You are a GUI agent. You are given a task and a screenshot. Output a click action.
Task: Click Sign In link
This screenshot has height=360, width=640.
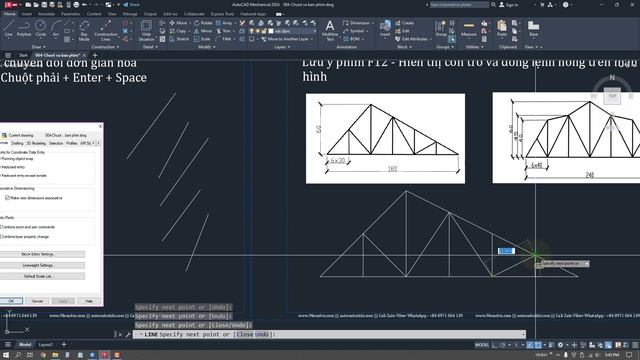[509, 4]
